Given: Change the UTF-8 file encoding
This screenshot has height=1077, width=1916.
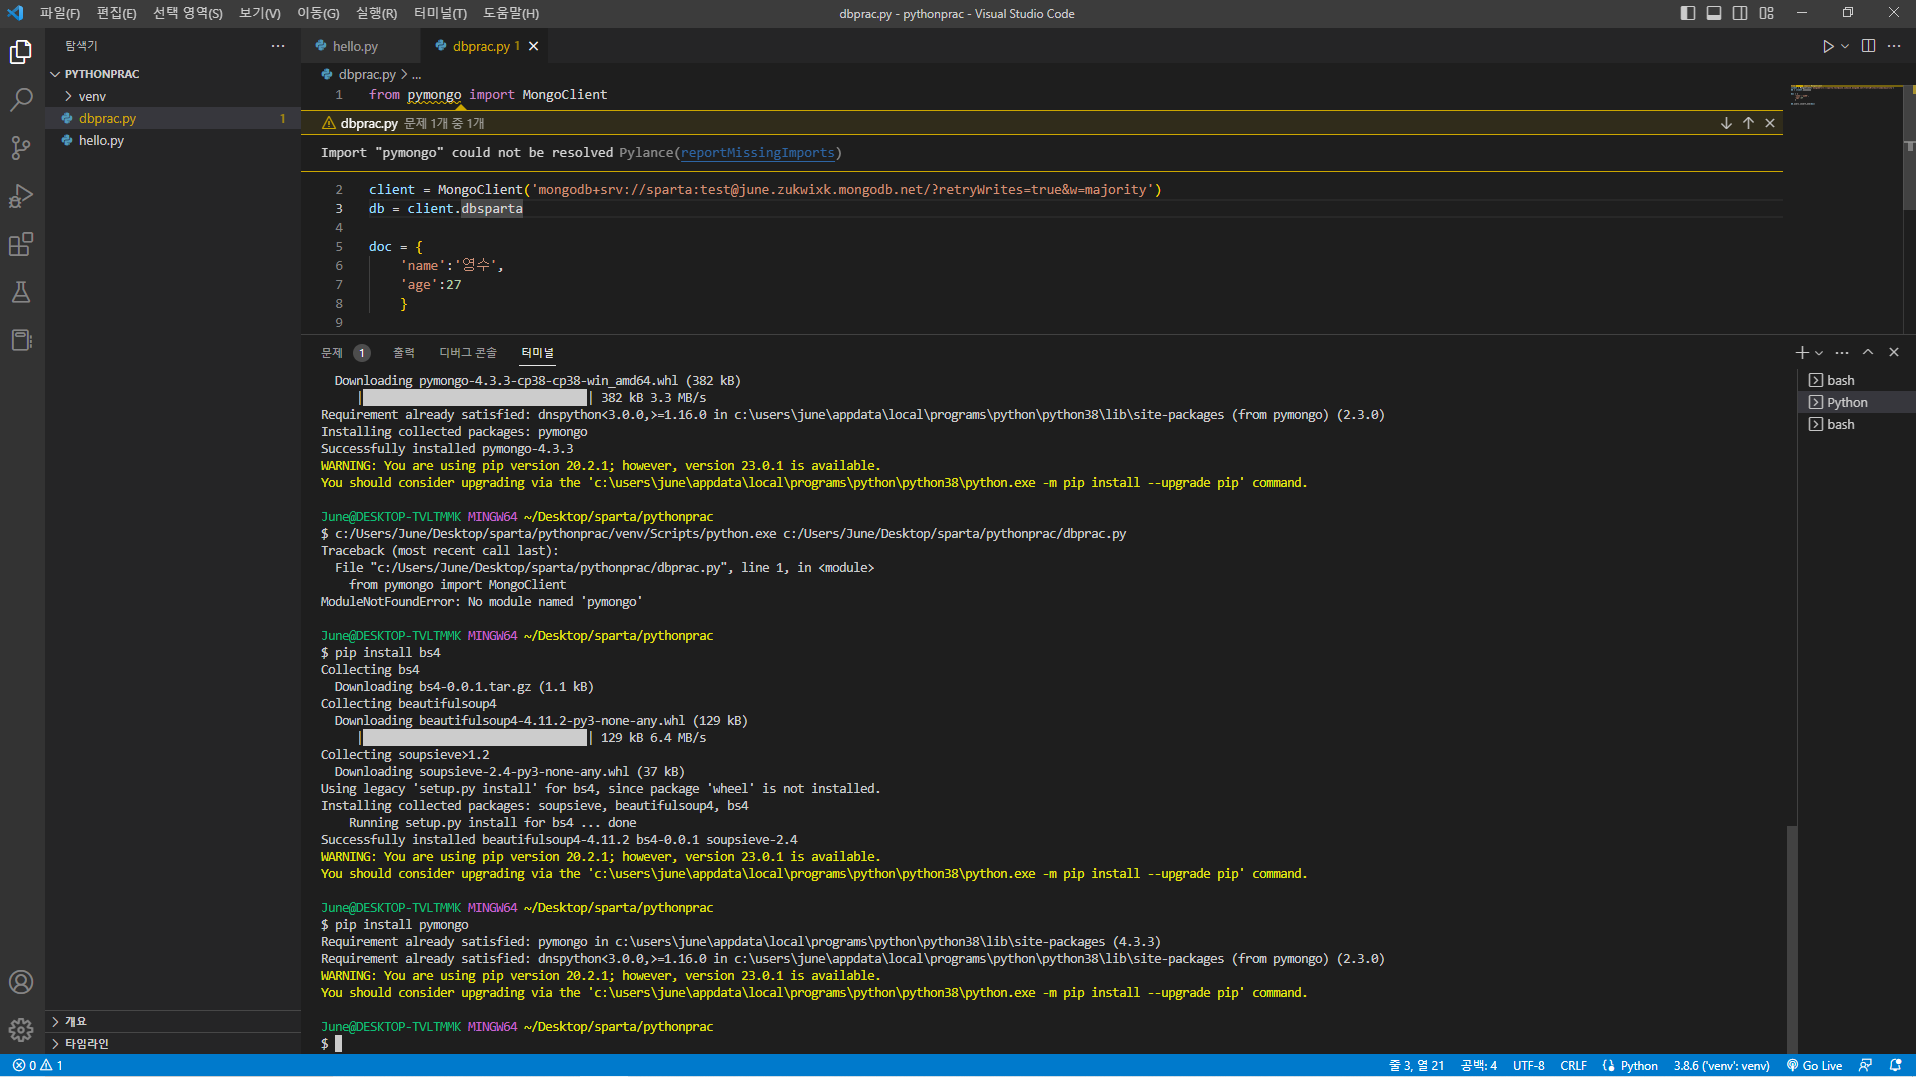Looking at the screenshot, I should click(1529, 1066).
